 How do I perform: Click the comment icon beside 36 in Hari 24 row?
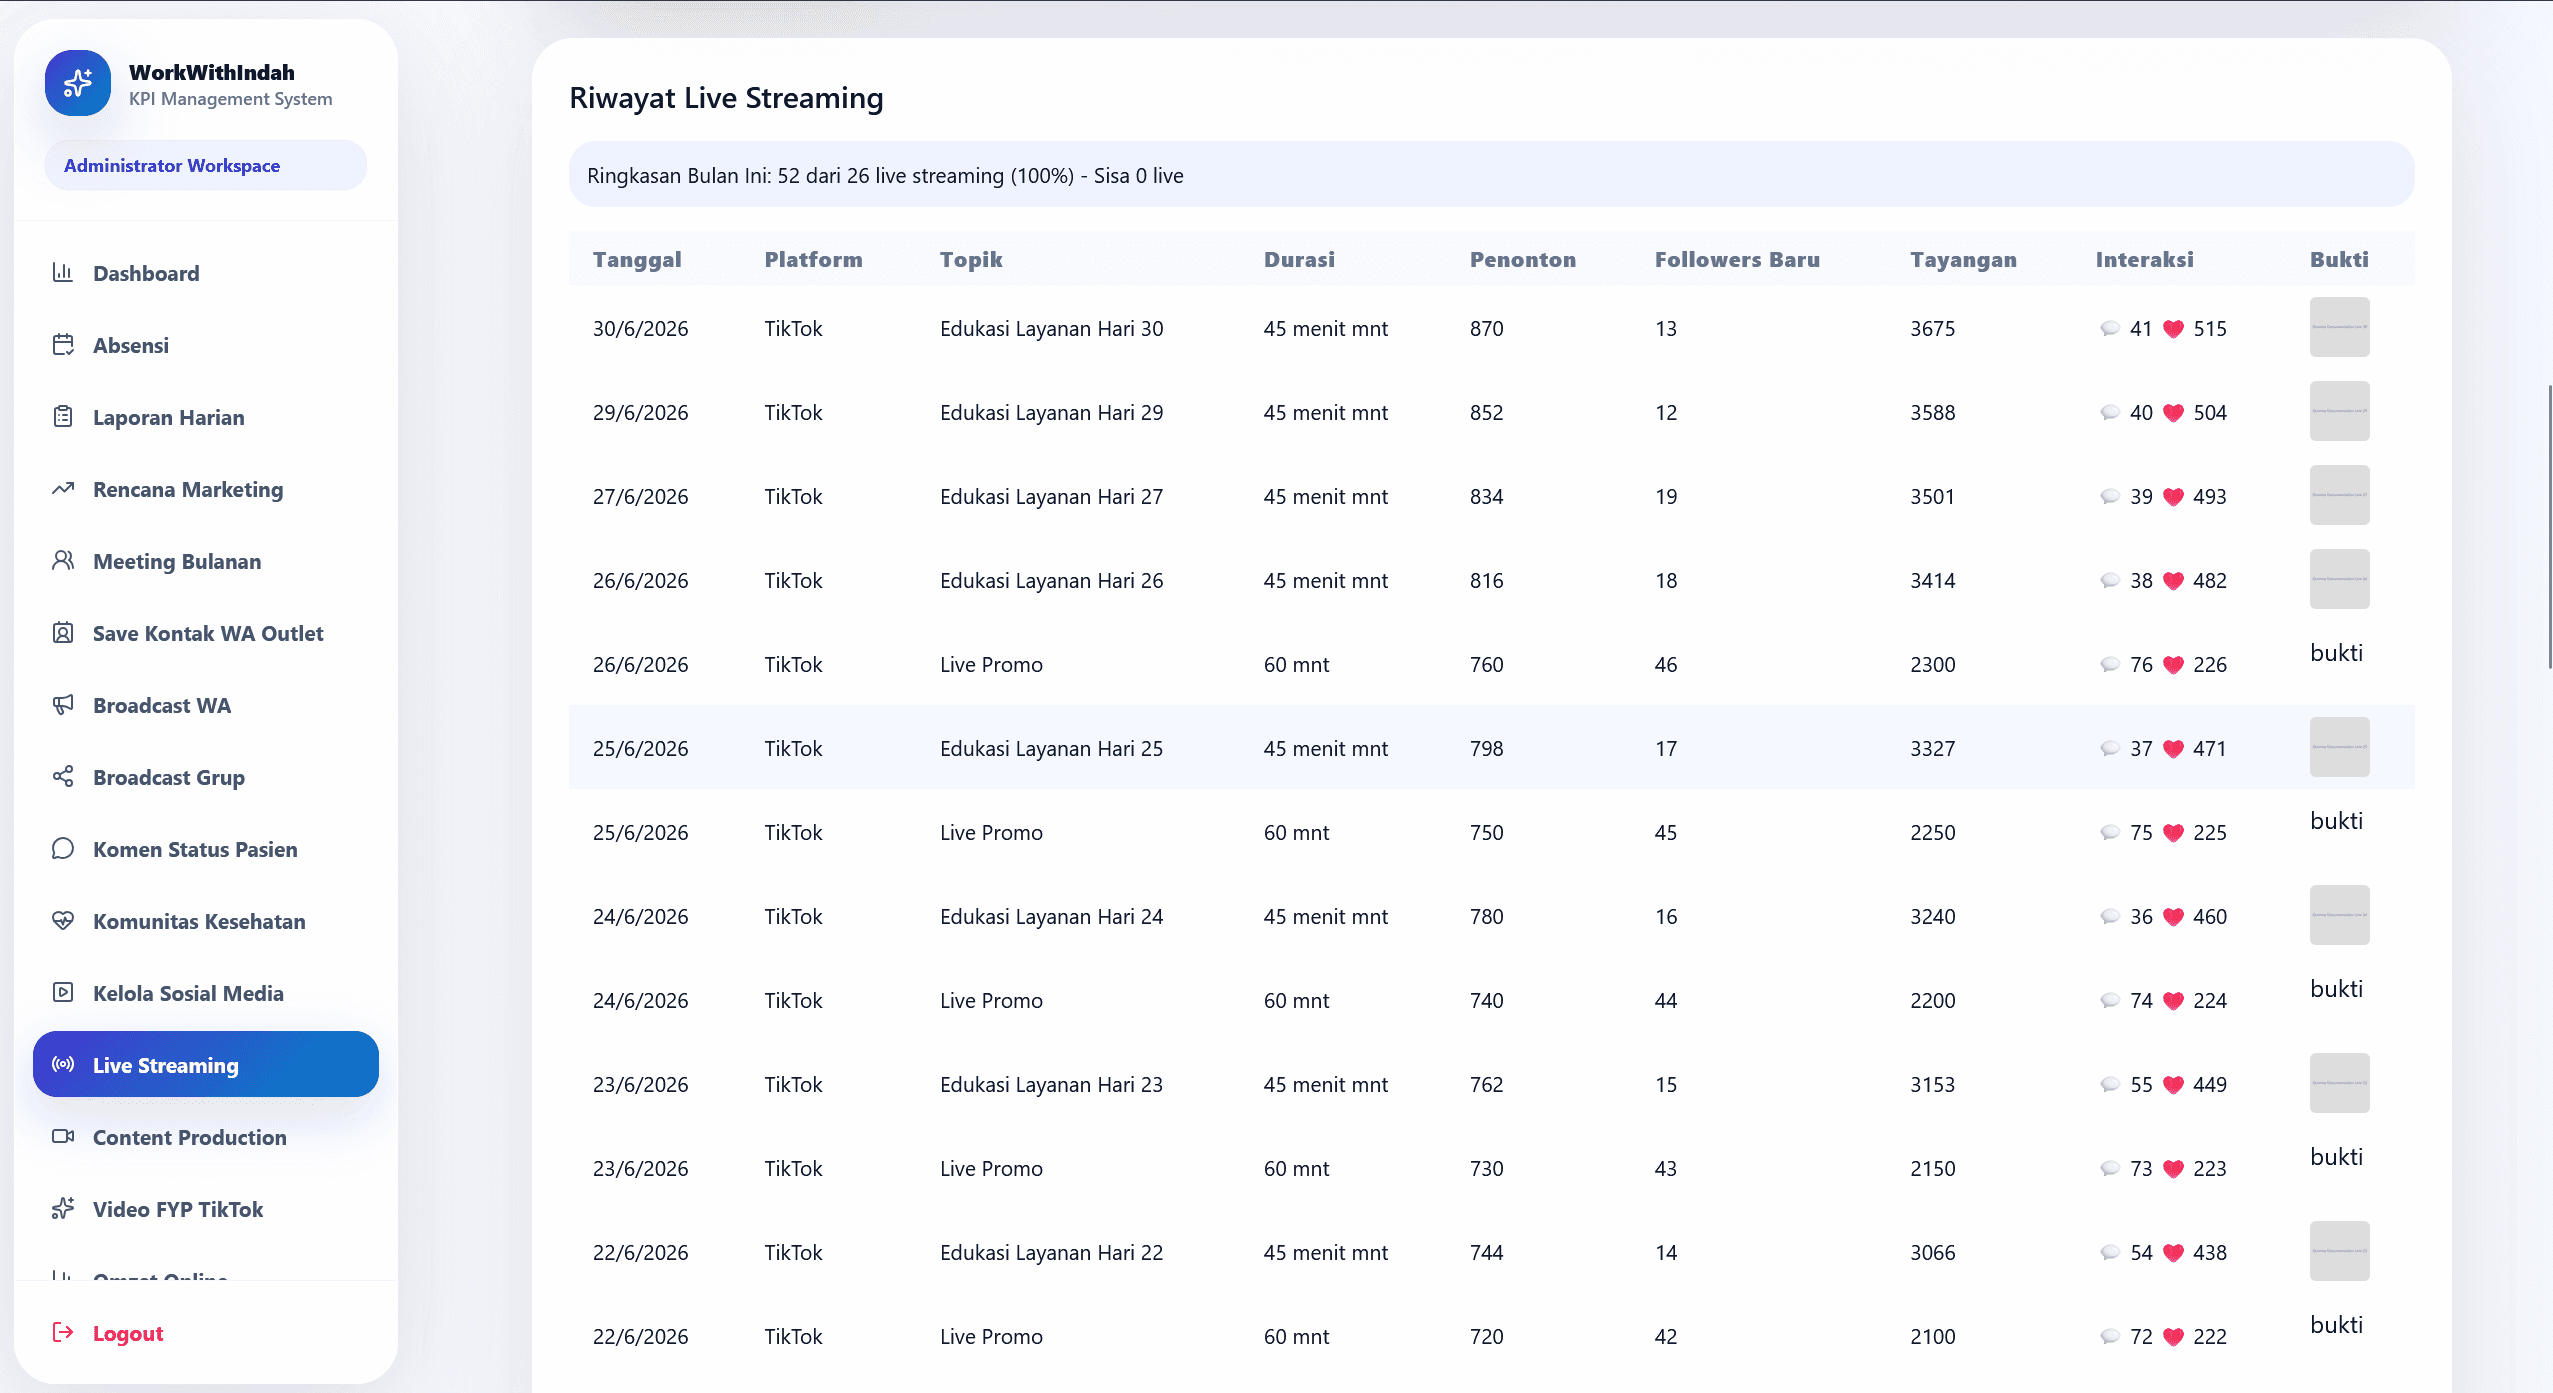[2110, 917]
